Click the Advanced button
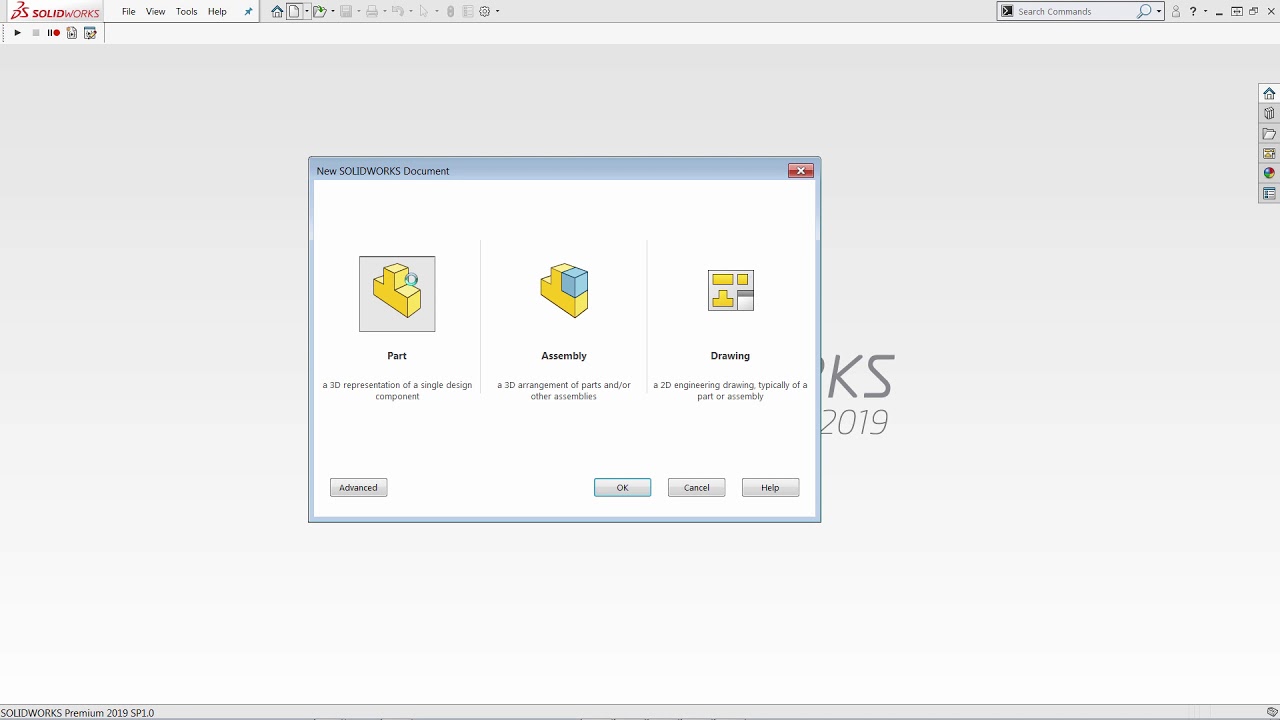This screenshot has width=1280, height=720. 358,487
